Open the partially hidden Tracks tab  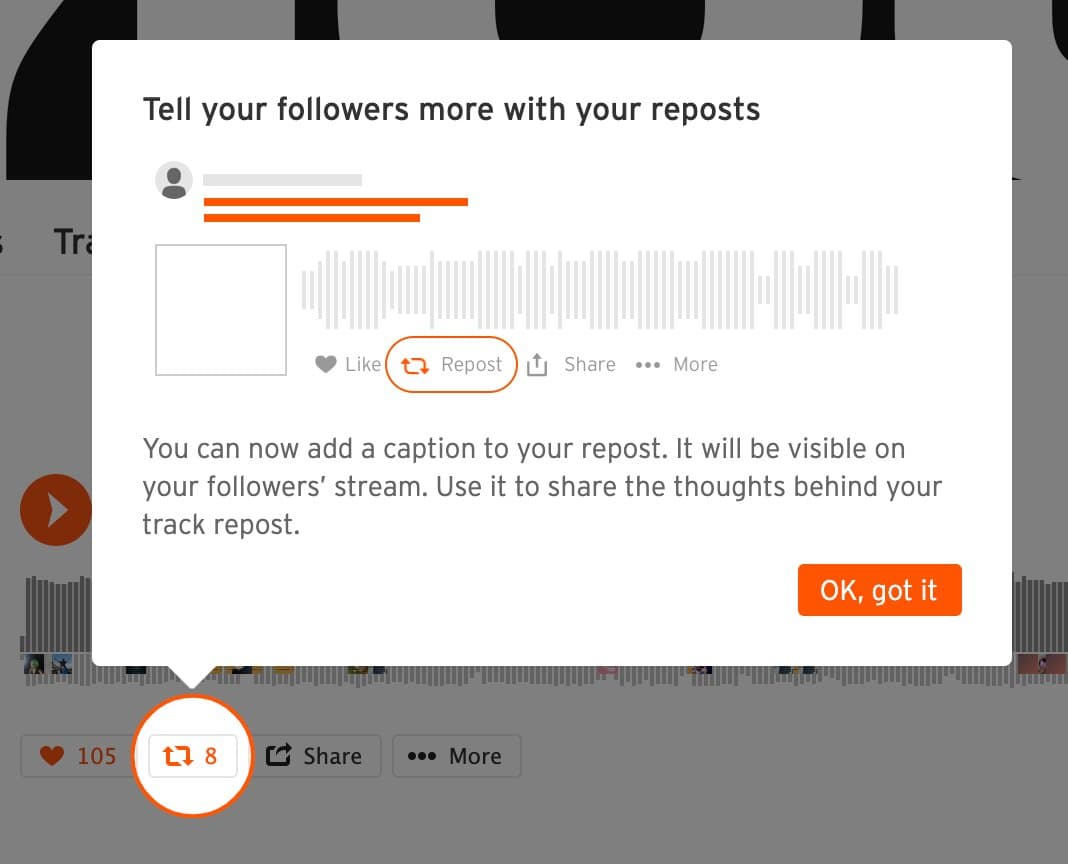click(x=73, y=242)
